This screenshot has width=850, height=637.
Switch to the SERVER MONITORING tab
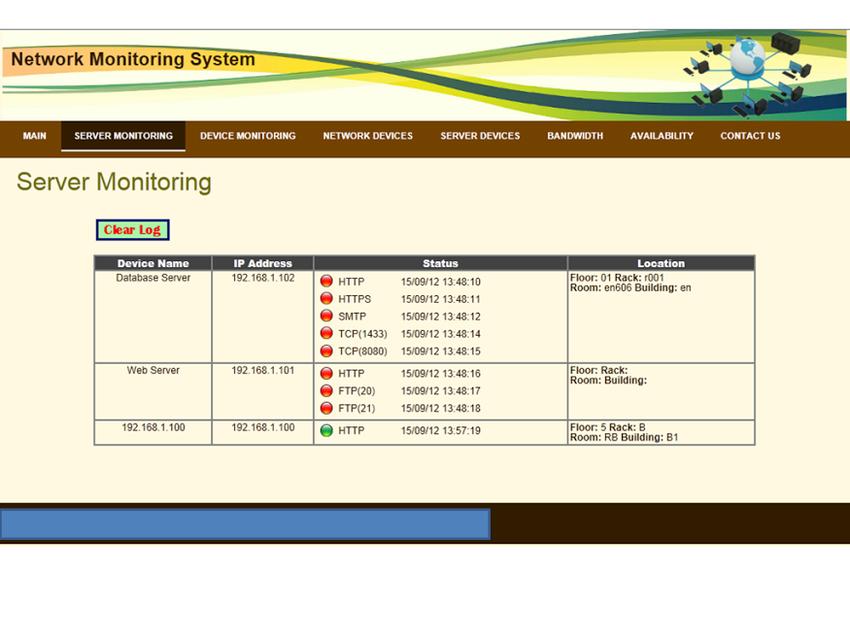coord(122,136)
